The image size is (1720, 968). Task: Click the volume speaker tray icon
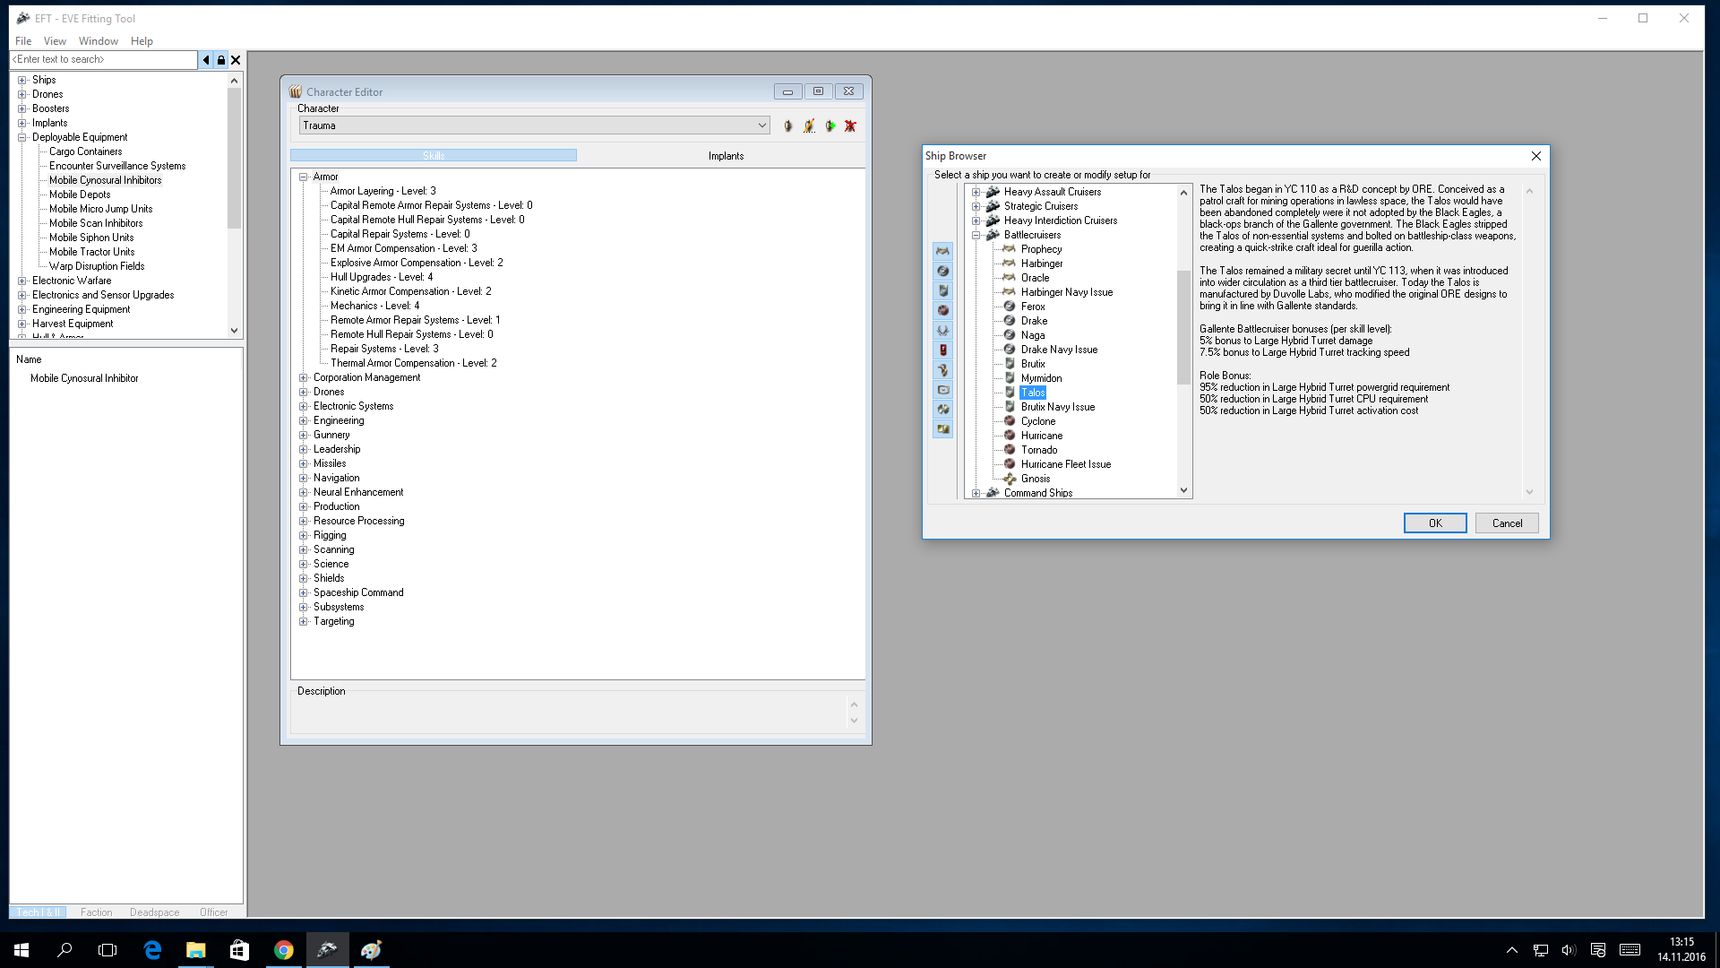point(1568,950)
